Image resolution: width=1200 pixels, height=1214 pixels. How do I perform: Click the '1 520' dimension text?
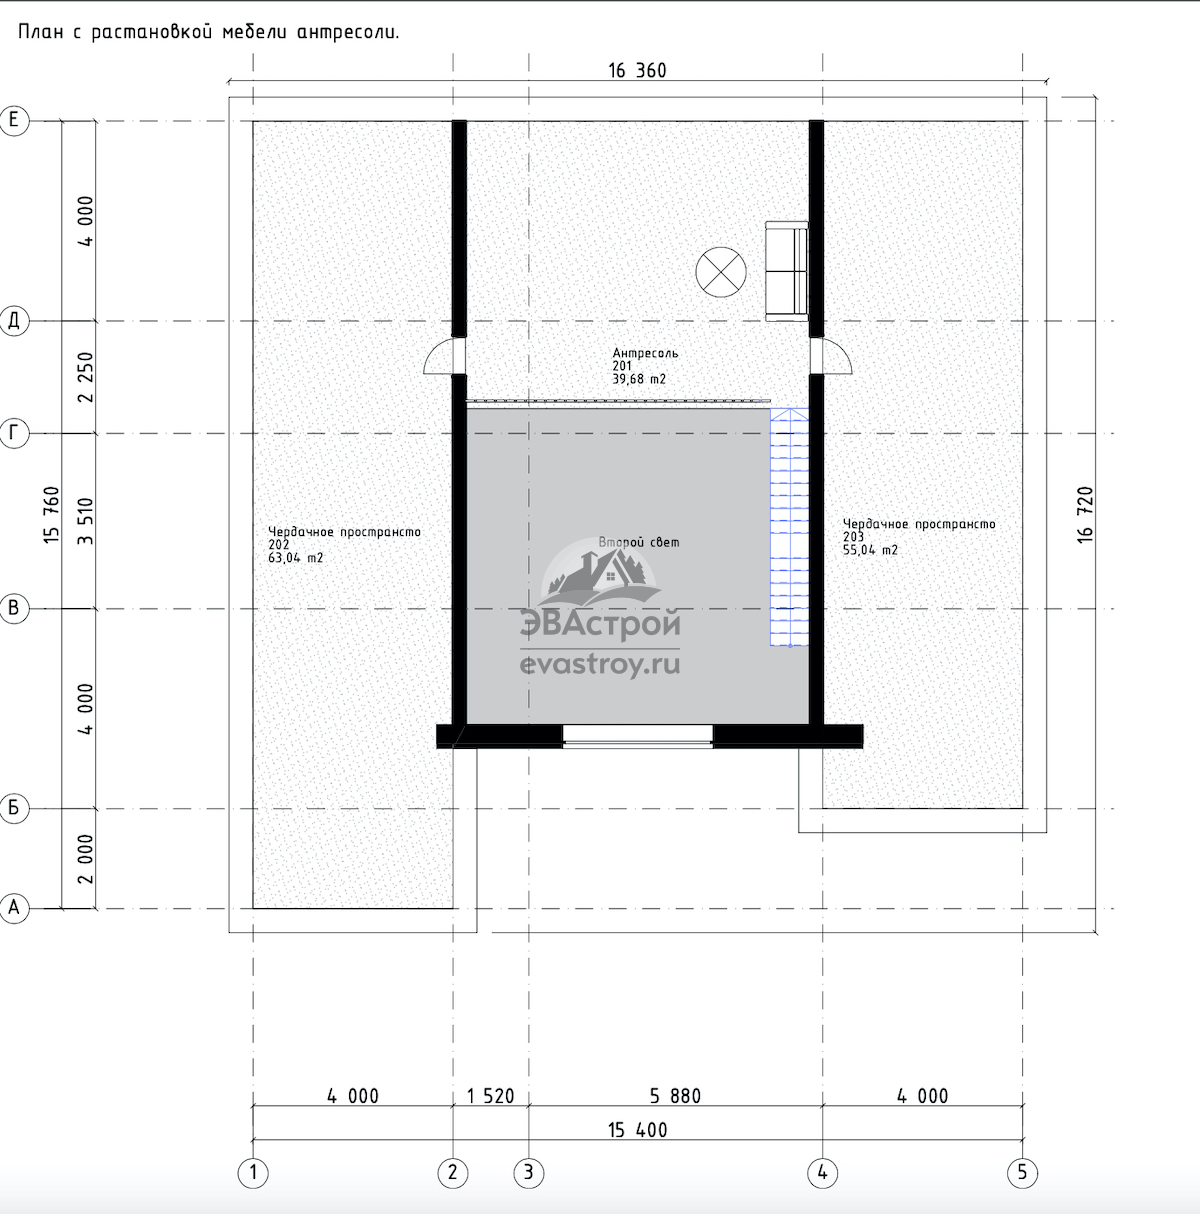click(x=491, y=1096)
